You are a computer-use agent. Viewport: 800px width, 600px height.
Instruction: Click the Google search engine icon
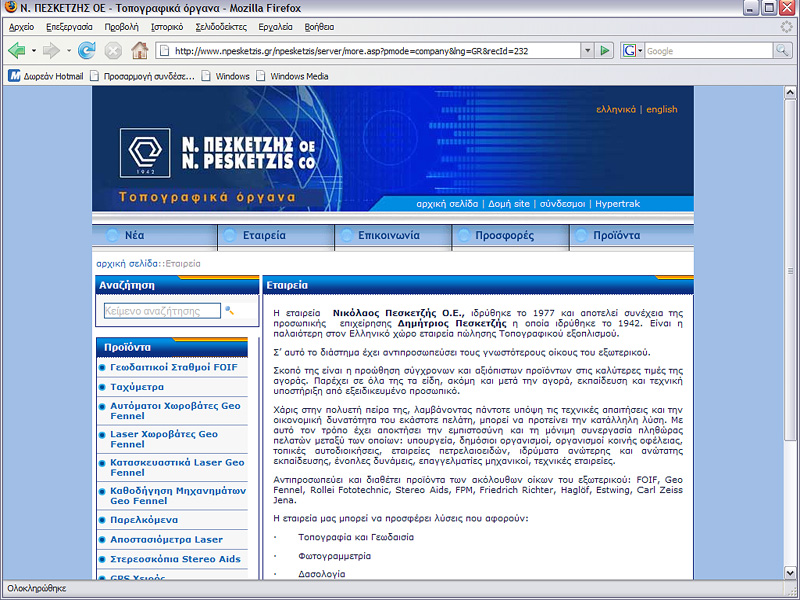click(x=630, y=51)
